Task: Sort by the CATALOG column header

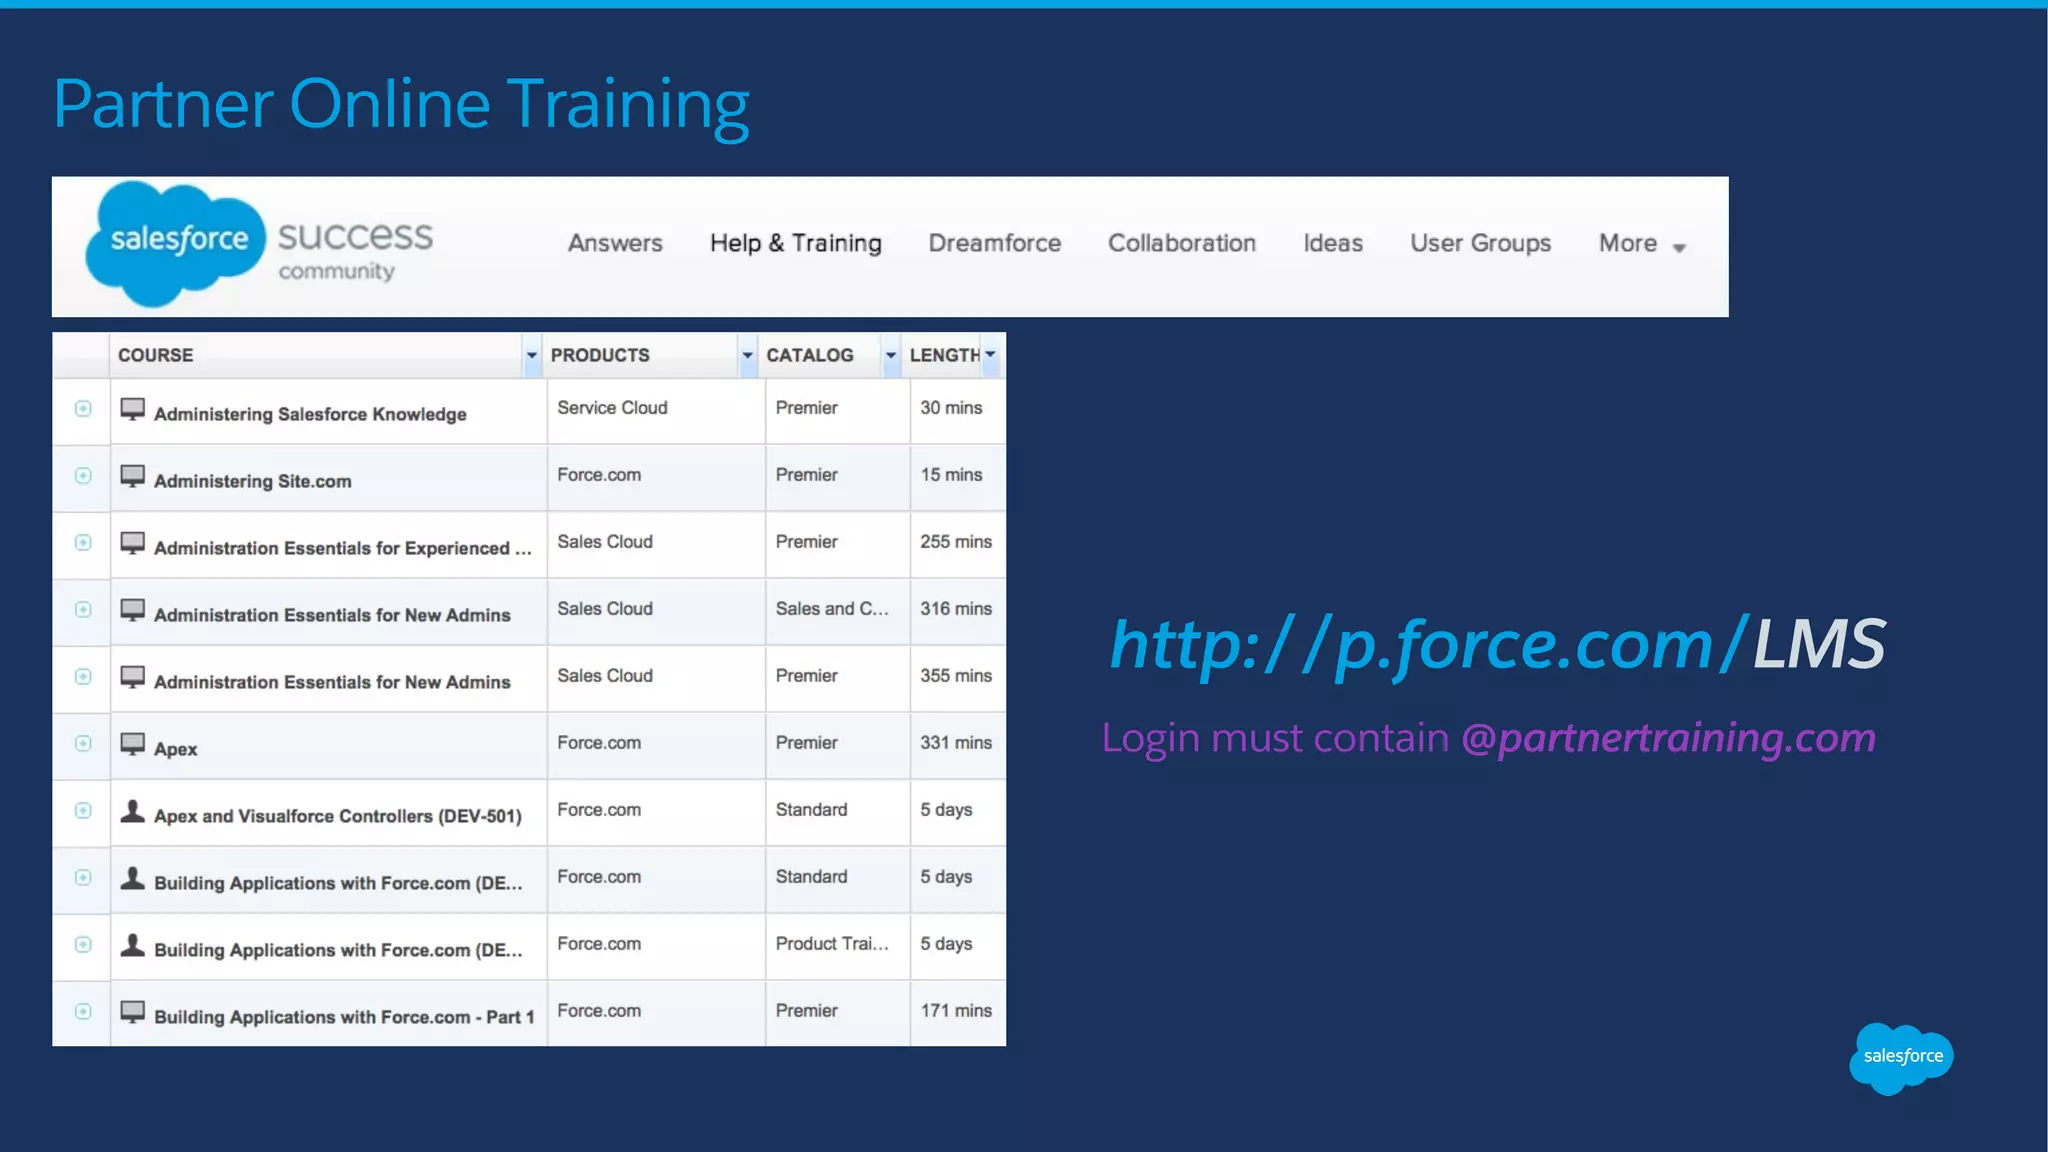Action: coord(810,355)
